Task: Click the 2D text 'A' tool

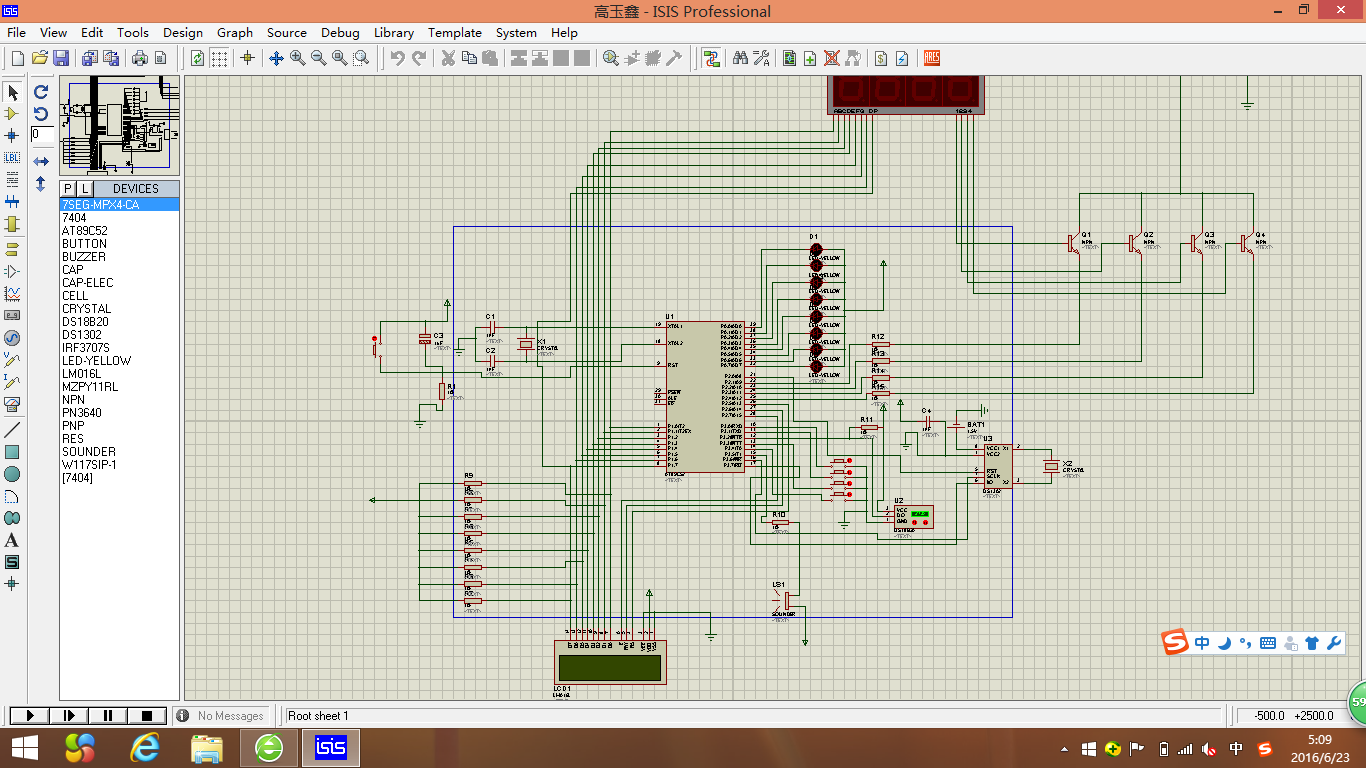Action: 12,540
